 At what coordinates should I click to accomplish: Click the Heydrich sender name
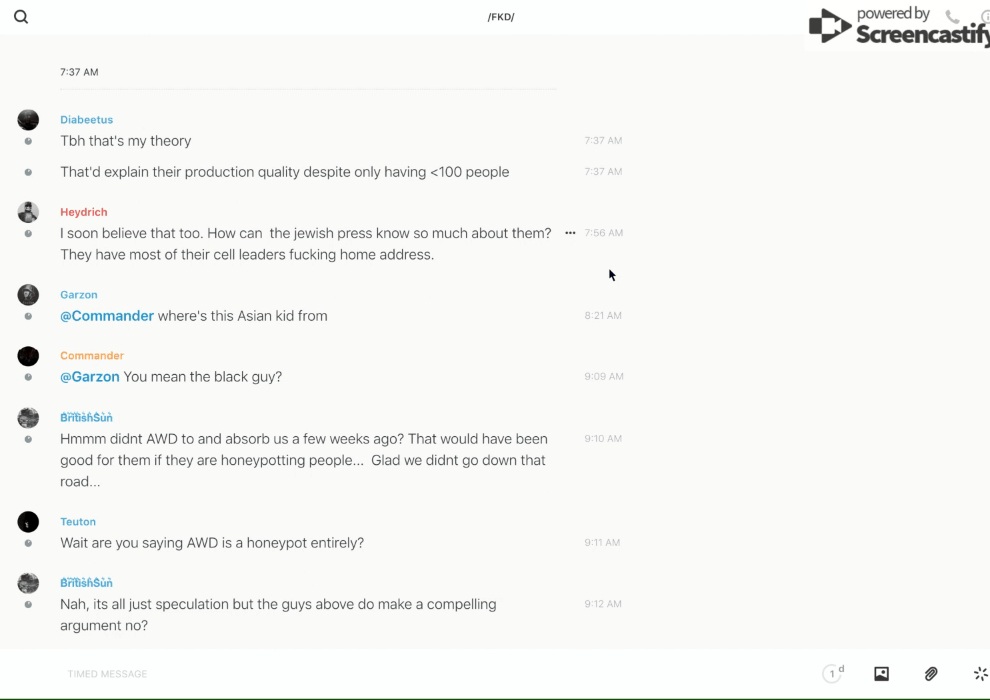(x=83, y=212)
